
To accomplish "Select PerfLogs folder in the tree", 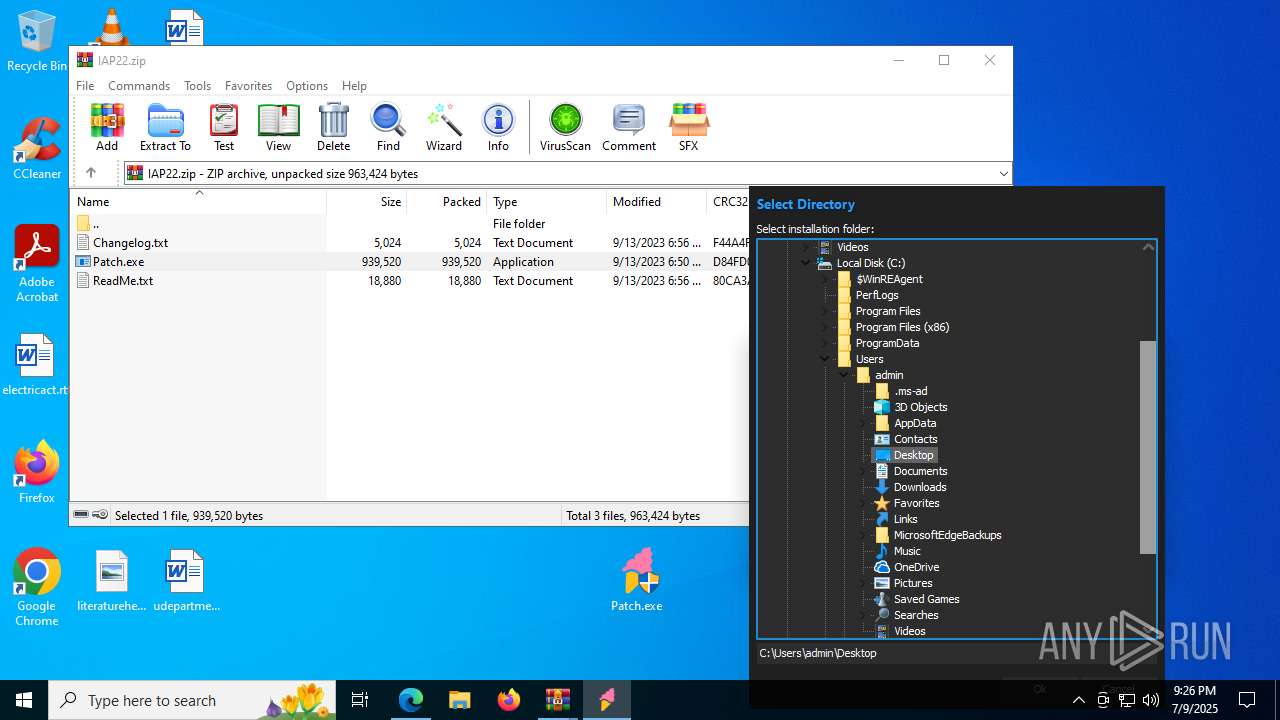I will click(877, 295).
